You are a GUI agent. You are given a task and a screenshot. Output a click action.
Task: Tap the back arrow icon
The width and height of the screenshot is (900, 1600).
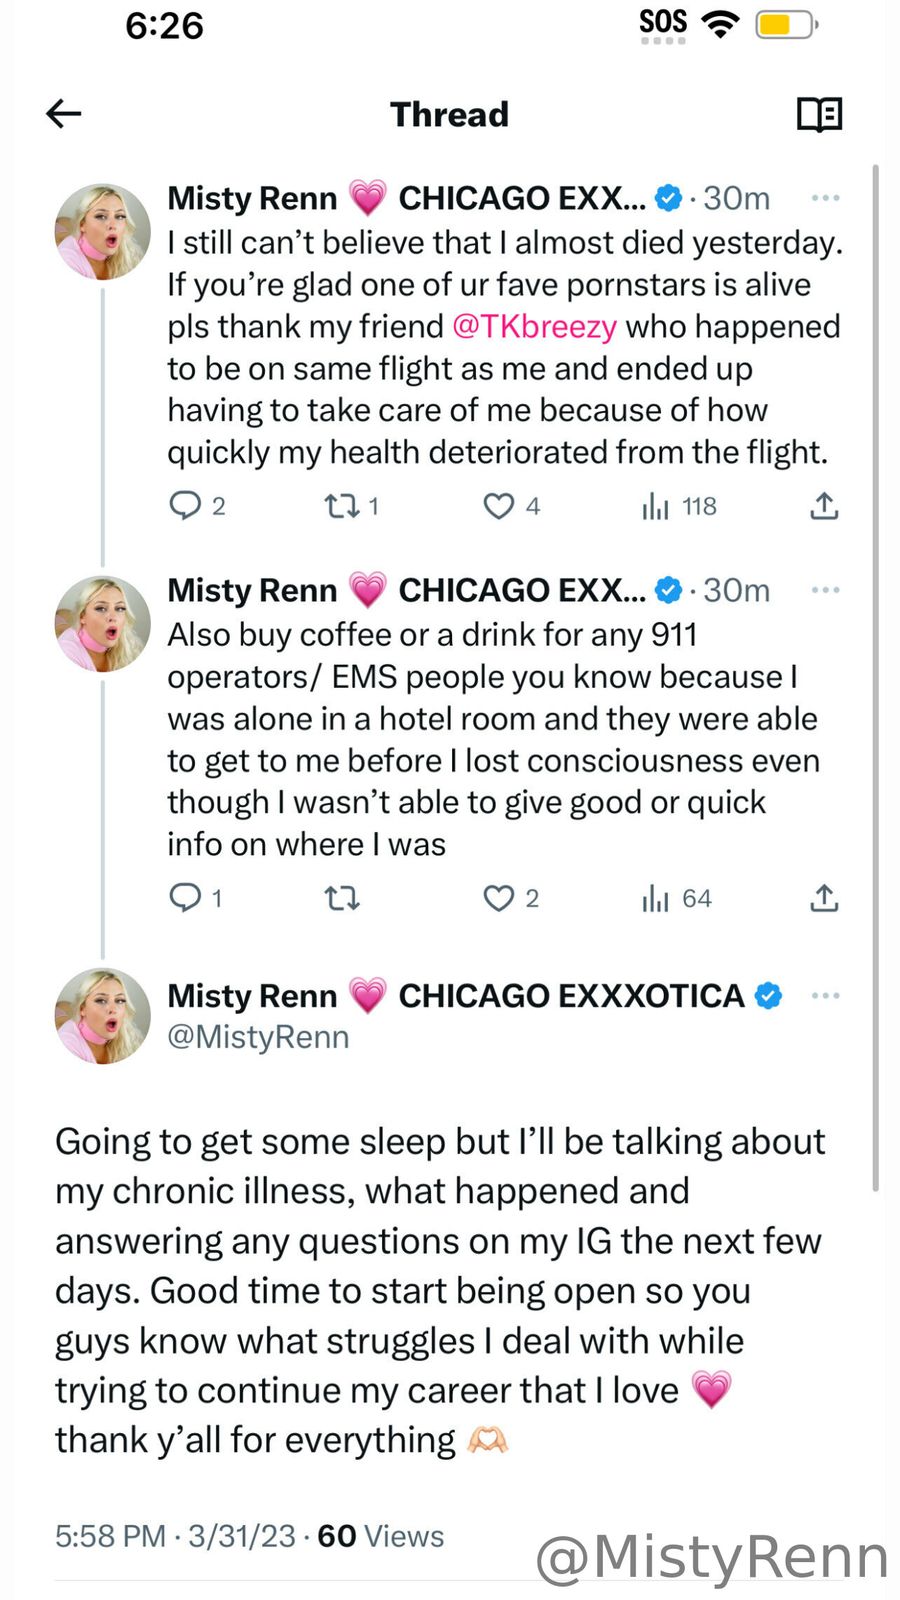coord(64,114)
